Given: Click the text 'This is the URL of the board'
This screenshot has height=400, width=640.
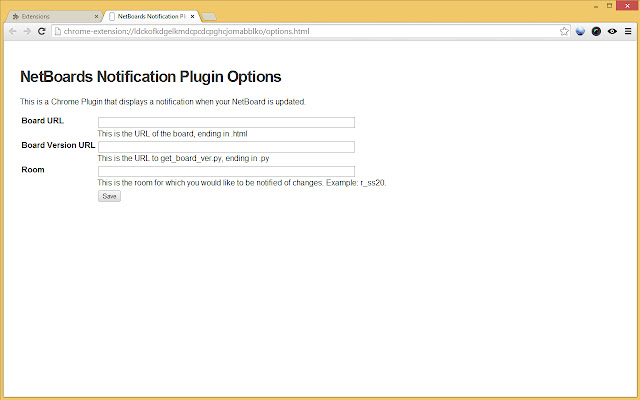Looking at the screenshot, I should pyautogui.click(x=145, y=134).
